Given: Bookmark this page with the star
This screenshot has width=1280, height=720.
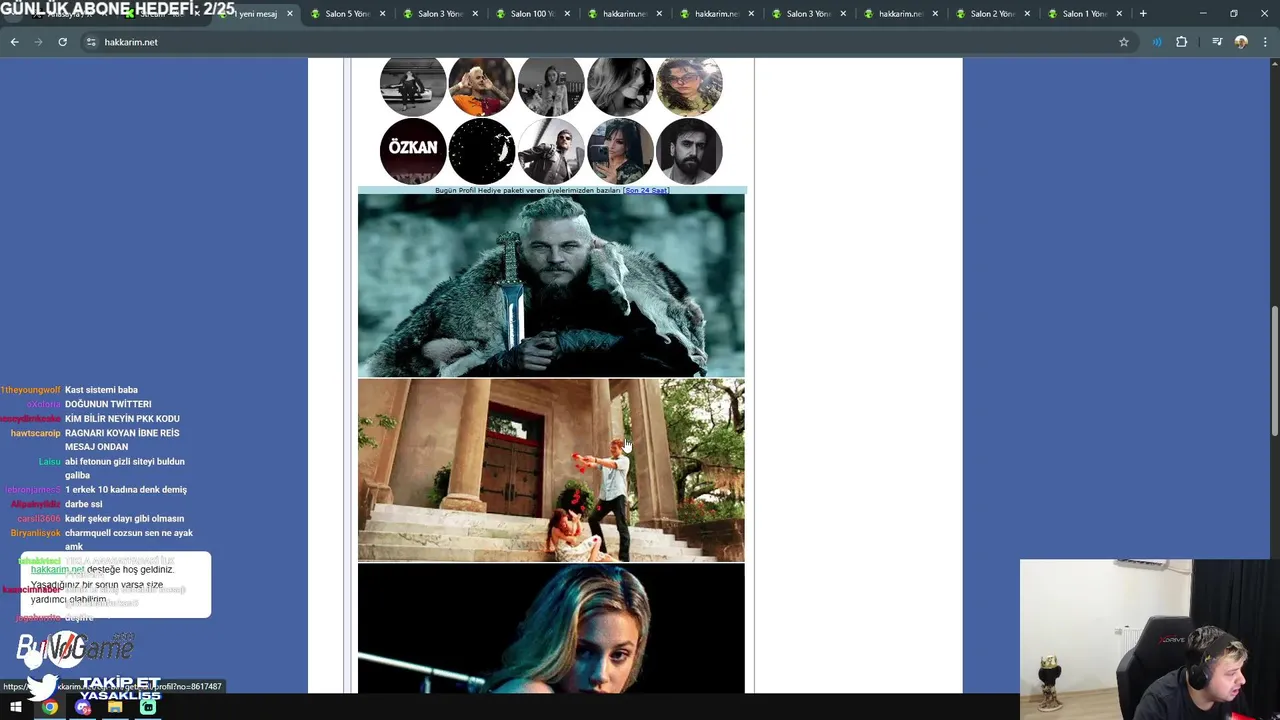Looking at the screenshot, I should click(1123, 42).
